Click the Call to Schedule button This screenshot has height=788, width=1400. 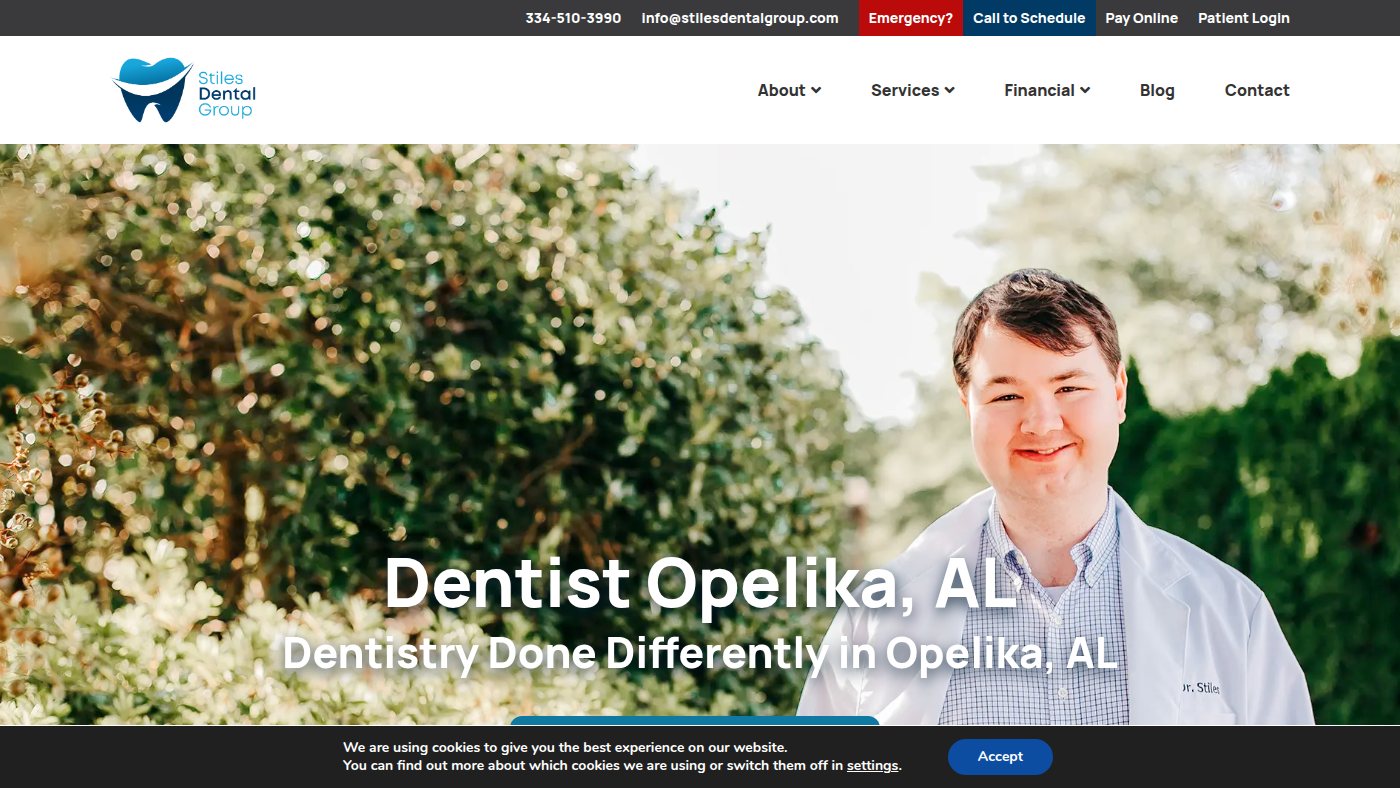pyautogui.click(x=1029, y=18)
